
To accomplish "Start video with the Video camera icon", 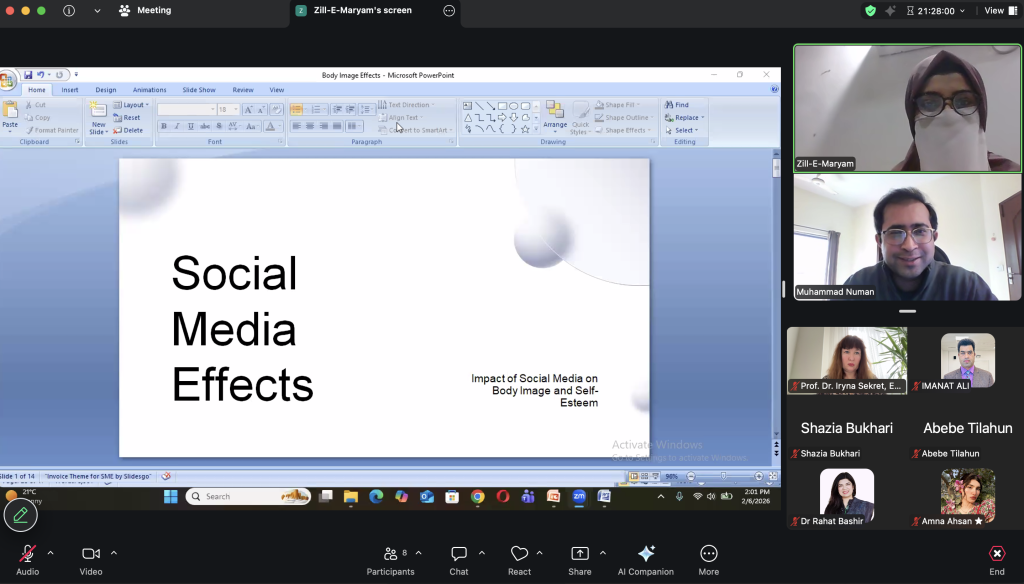I will pyautogui.click(x=91, y=554).
